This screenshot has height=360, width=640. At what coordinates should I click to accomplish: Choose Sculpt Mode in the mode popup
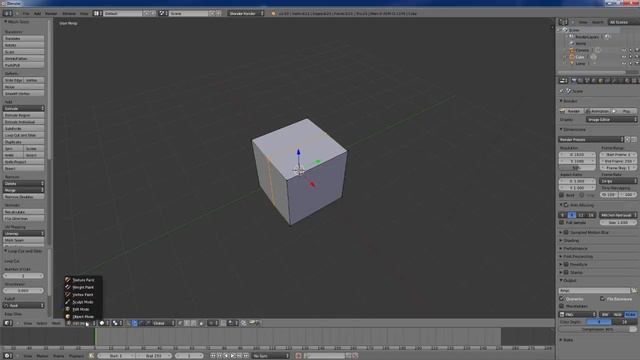pos(83,302)
